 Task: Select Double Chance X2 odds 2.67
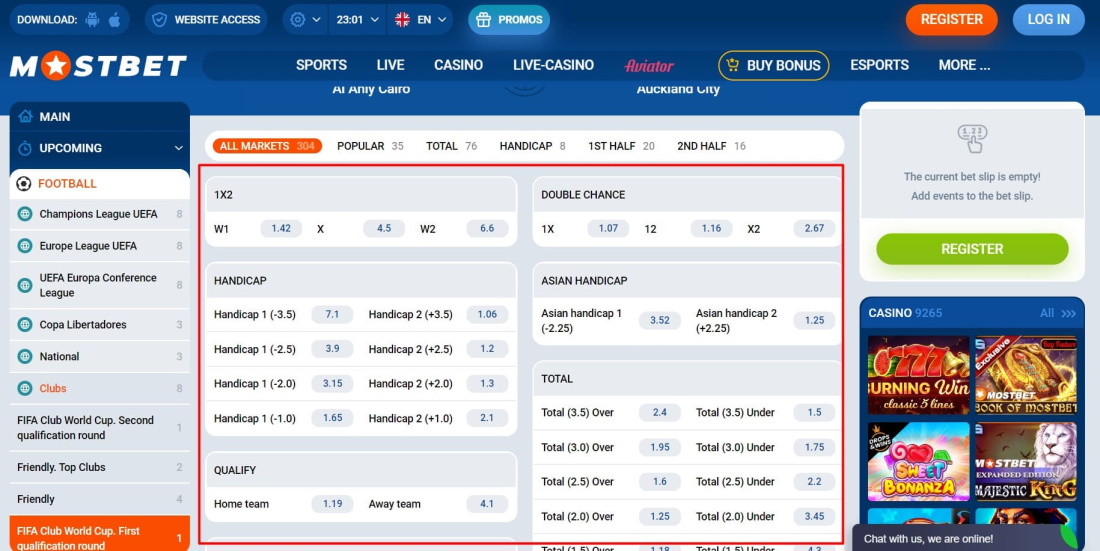click(x=814, y=229)
